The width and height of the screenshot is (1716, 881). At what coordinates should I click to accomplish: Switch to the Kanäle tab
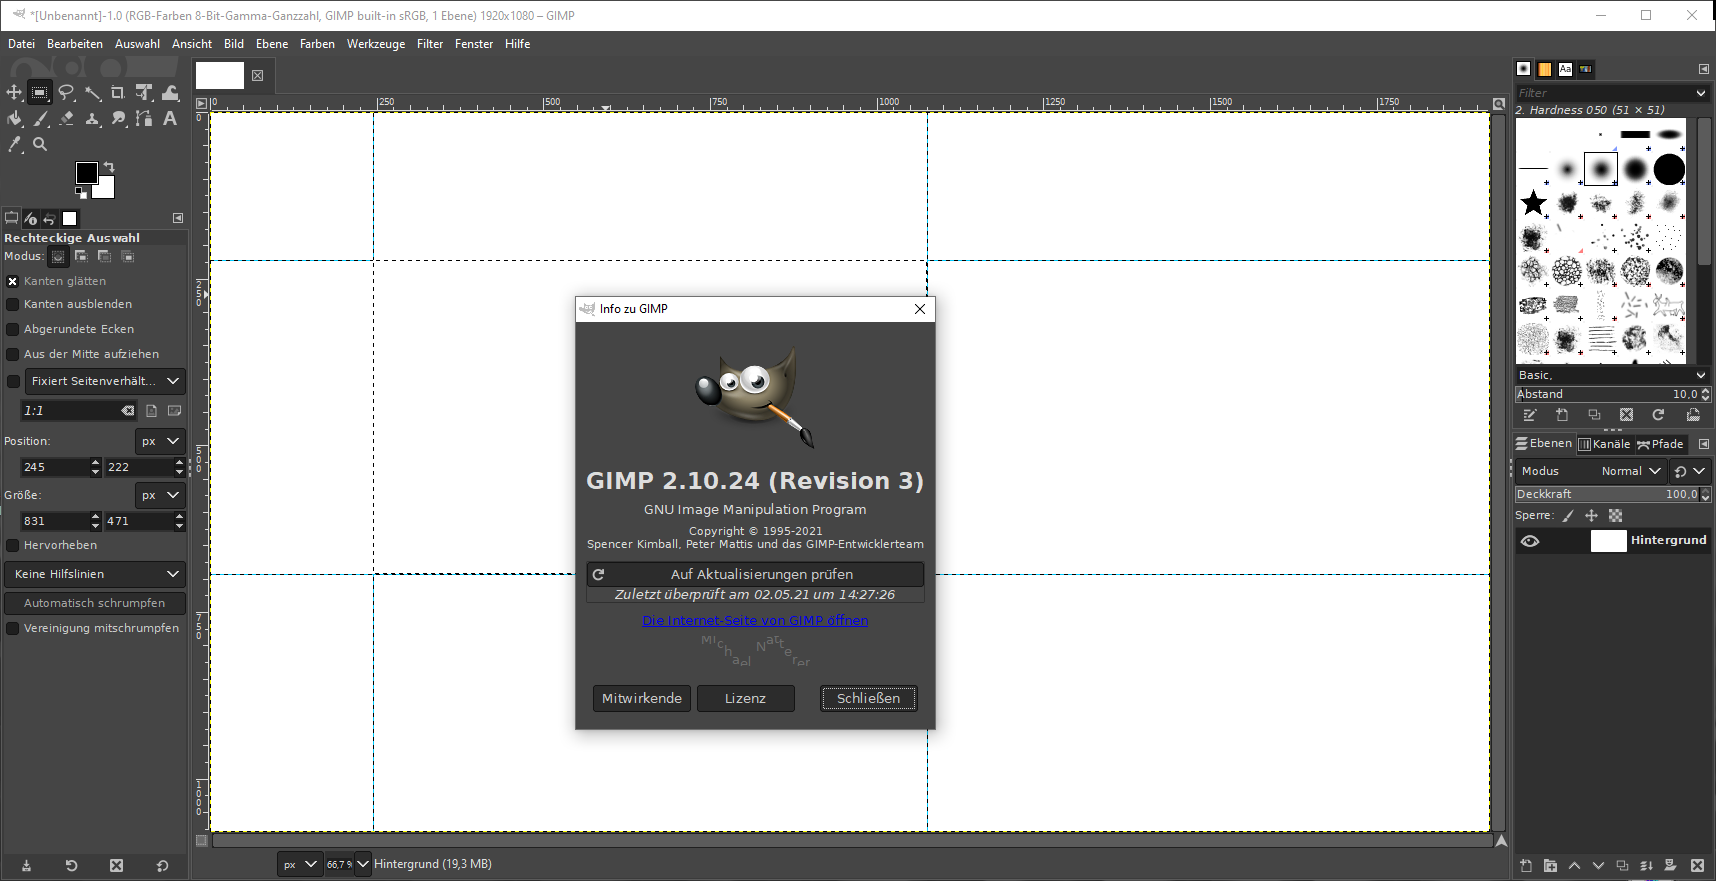(1604, 444)
